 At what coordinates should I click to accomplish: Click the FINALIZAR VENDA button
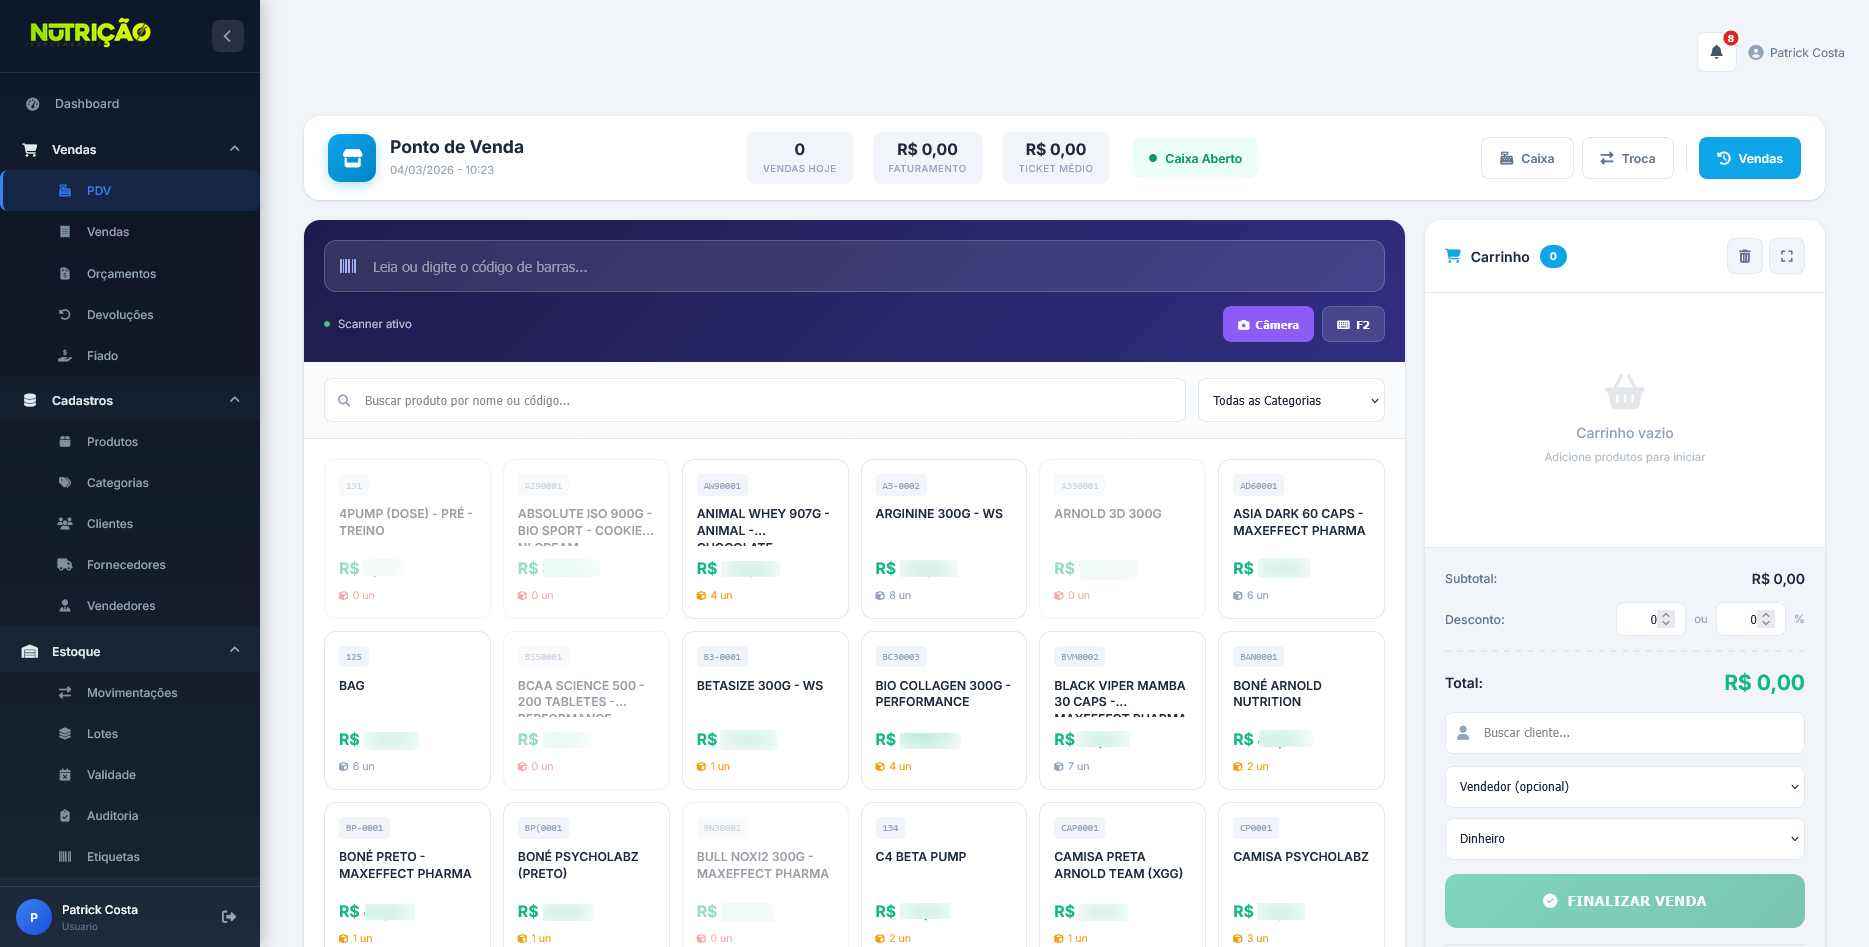[1624, 901]
